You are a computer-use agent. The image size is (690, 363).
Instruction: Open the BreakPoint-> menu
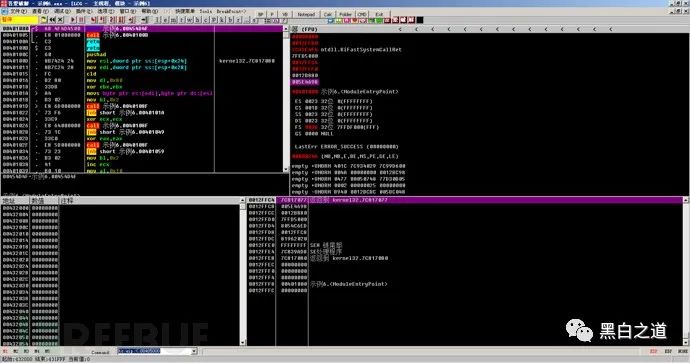click(231, 11)
